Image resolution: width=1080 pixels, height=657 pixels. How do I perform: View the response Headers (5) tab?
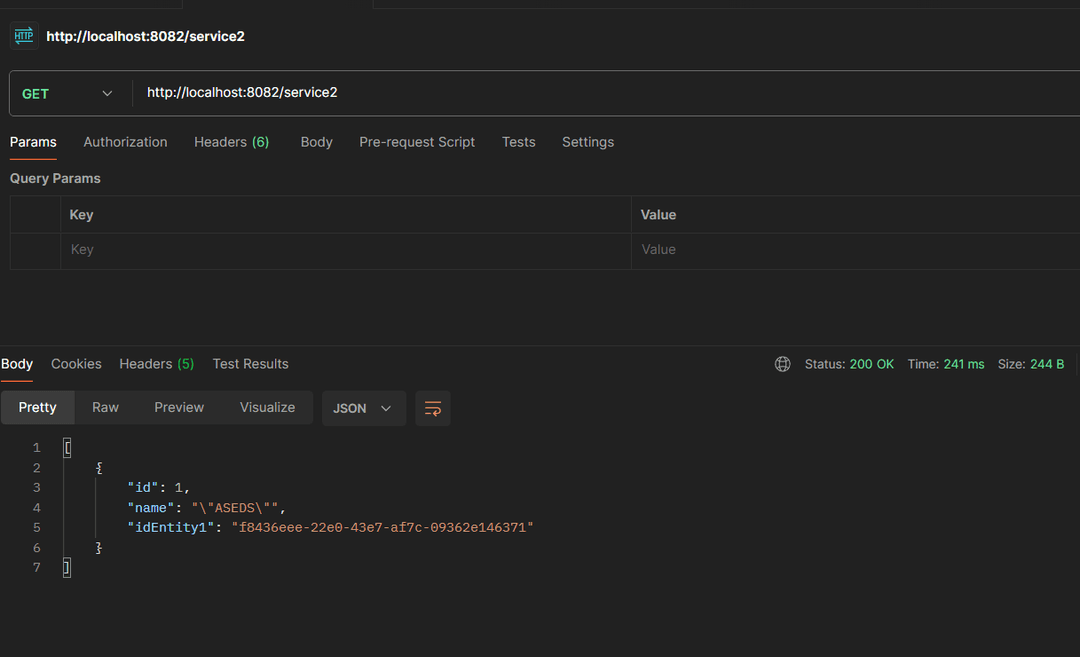pyautogui.click(x=156, y=364)
